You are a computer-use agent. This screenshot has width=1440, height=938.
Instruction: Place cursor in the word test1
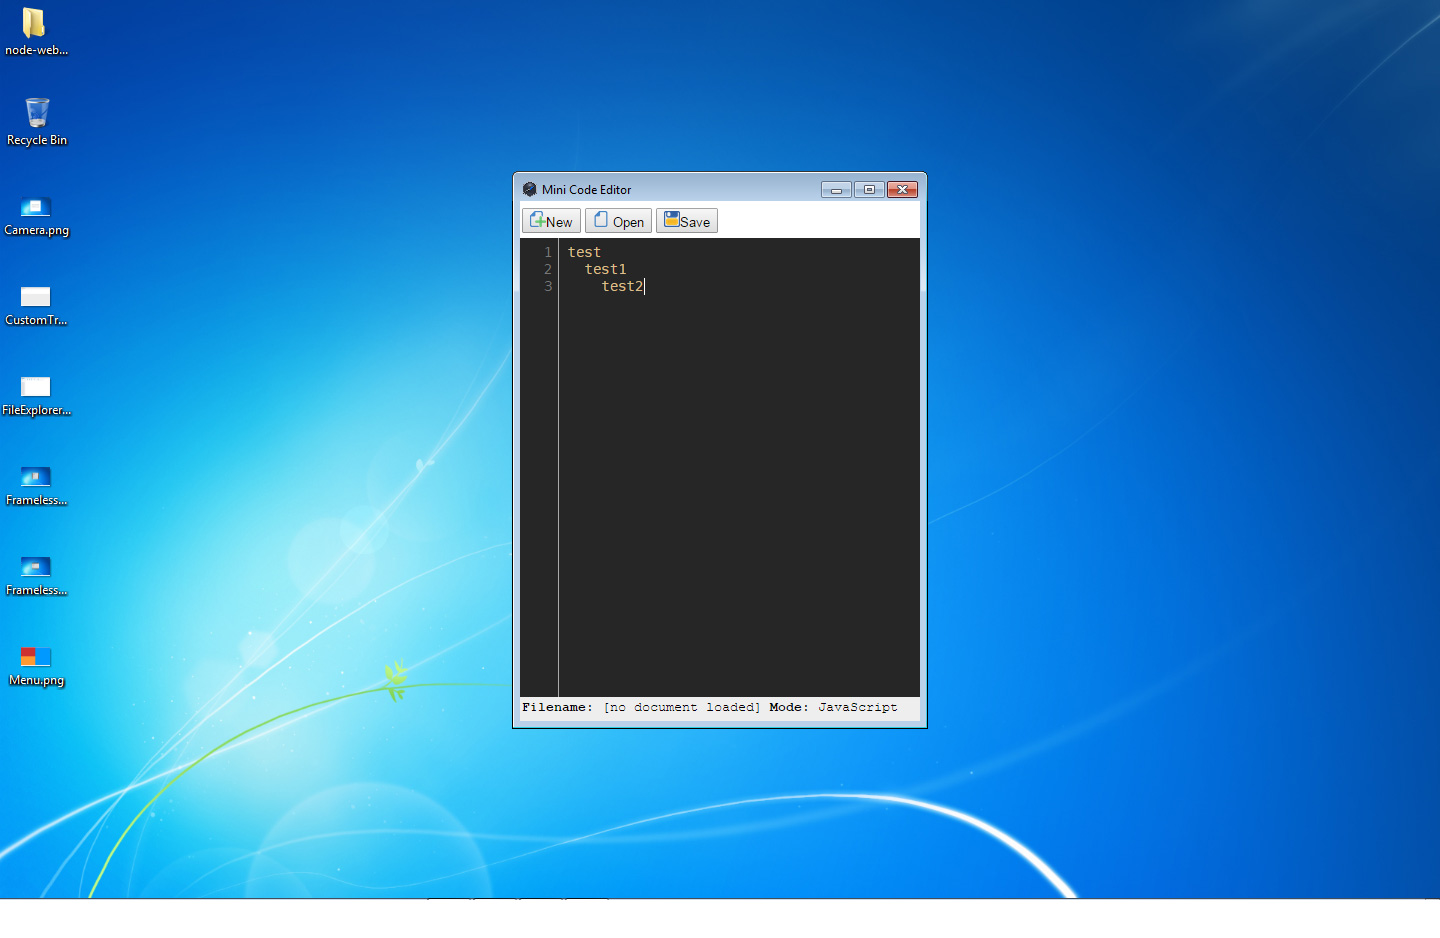605,270
